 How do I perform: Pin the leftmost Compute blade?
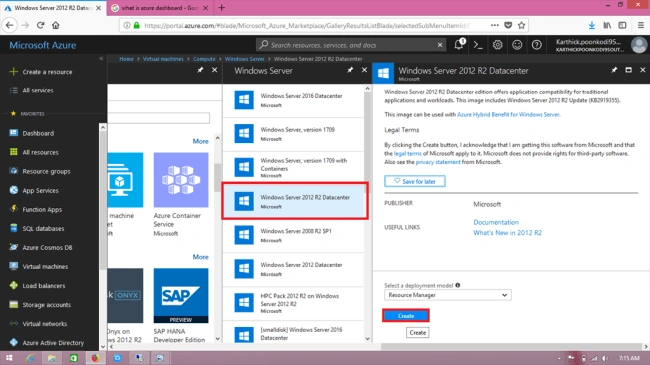tap(200, 70)
